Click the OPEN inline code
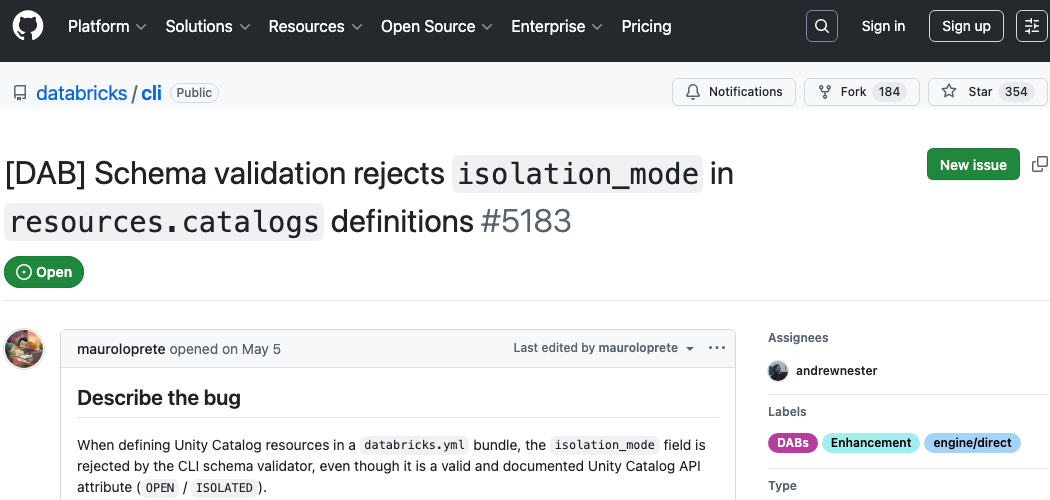The height and width of the screenshot is (500, 1050). pos(160,488)
